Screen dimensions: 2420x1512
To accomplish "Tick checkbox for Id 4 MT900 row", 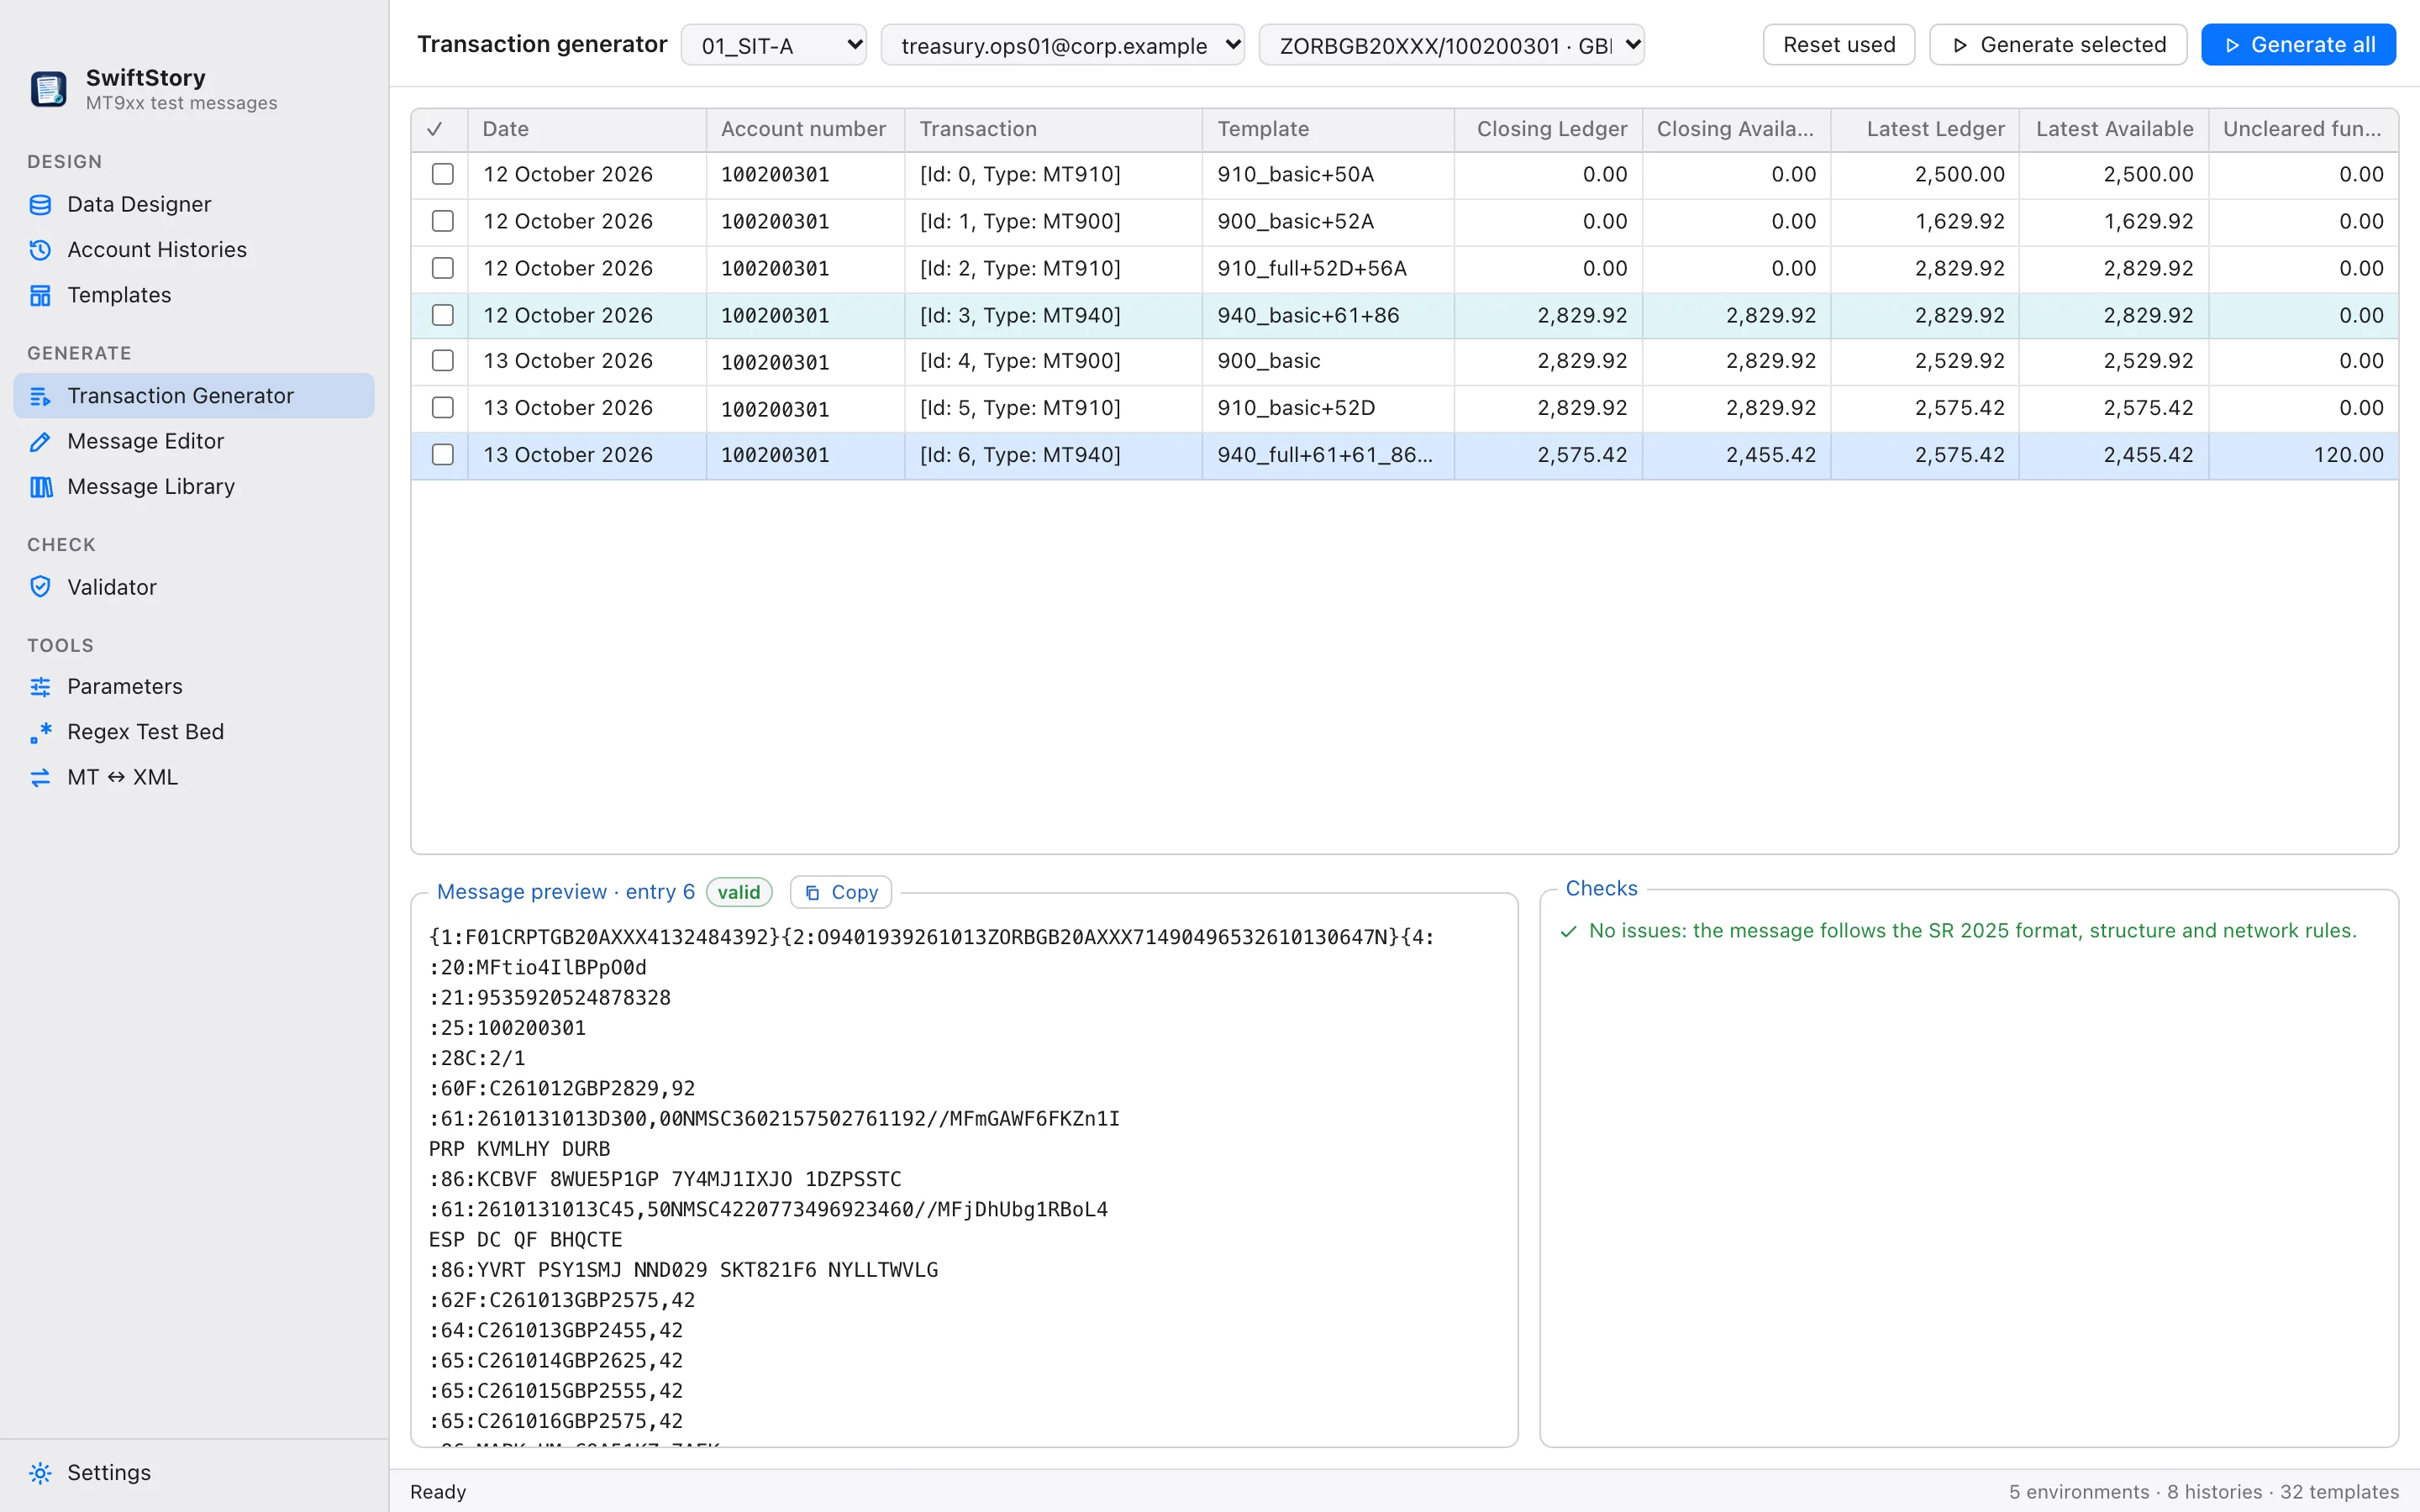I will 442,361.
